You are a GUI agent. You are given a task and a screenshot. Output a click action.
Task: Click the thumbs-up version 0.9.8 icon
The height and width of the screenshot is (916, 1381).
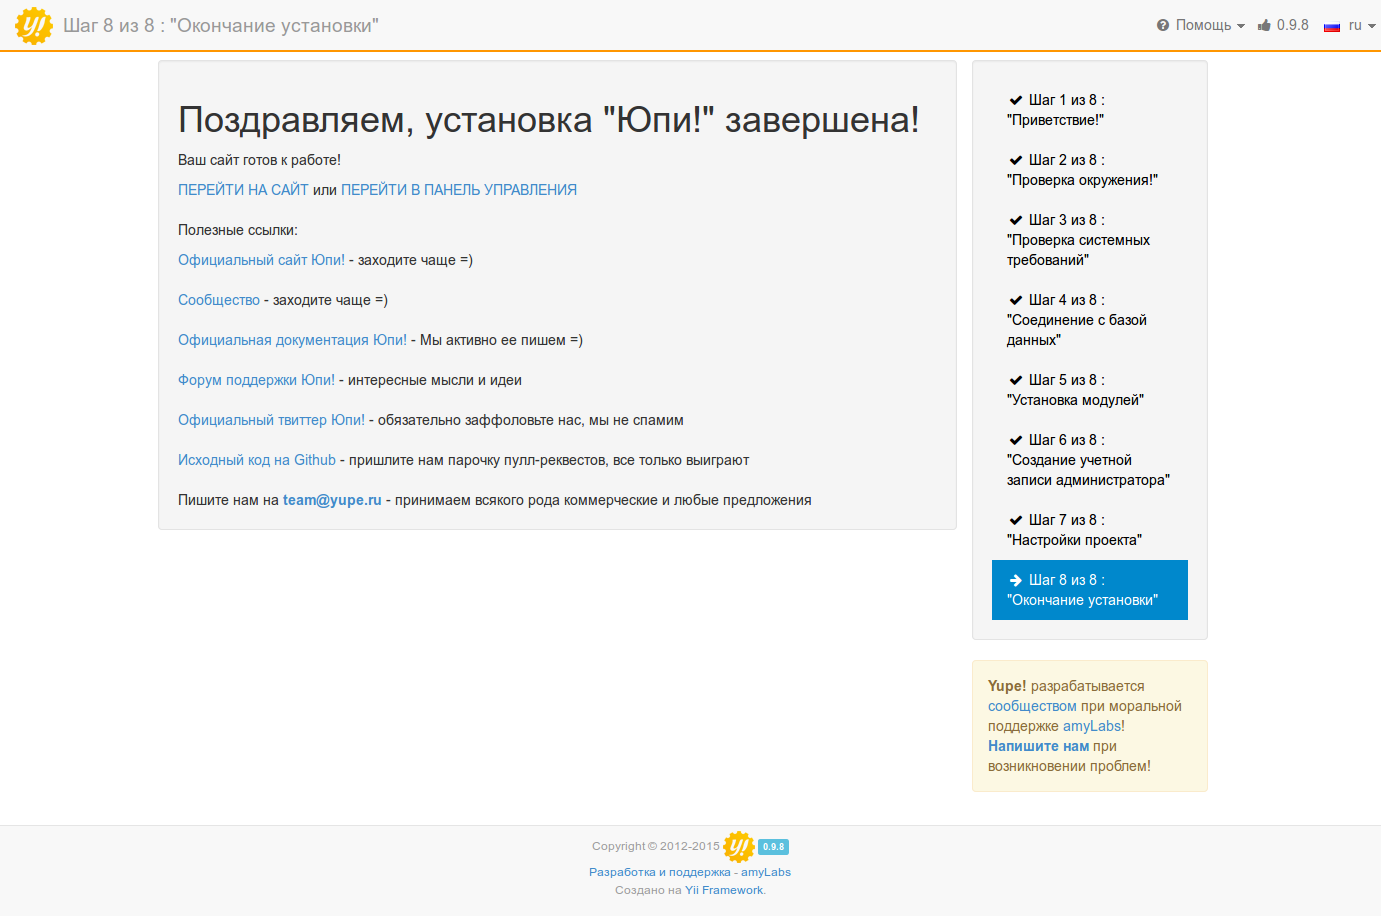coord(1265,25)
